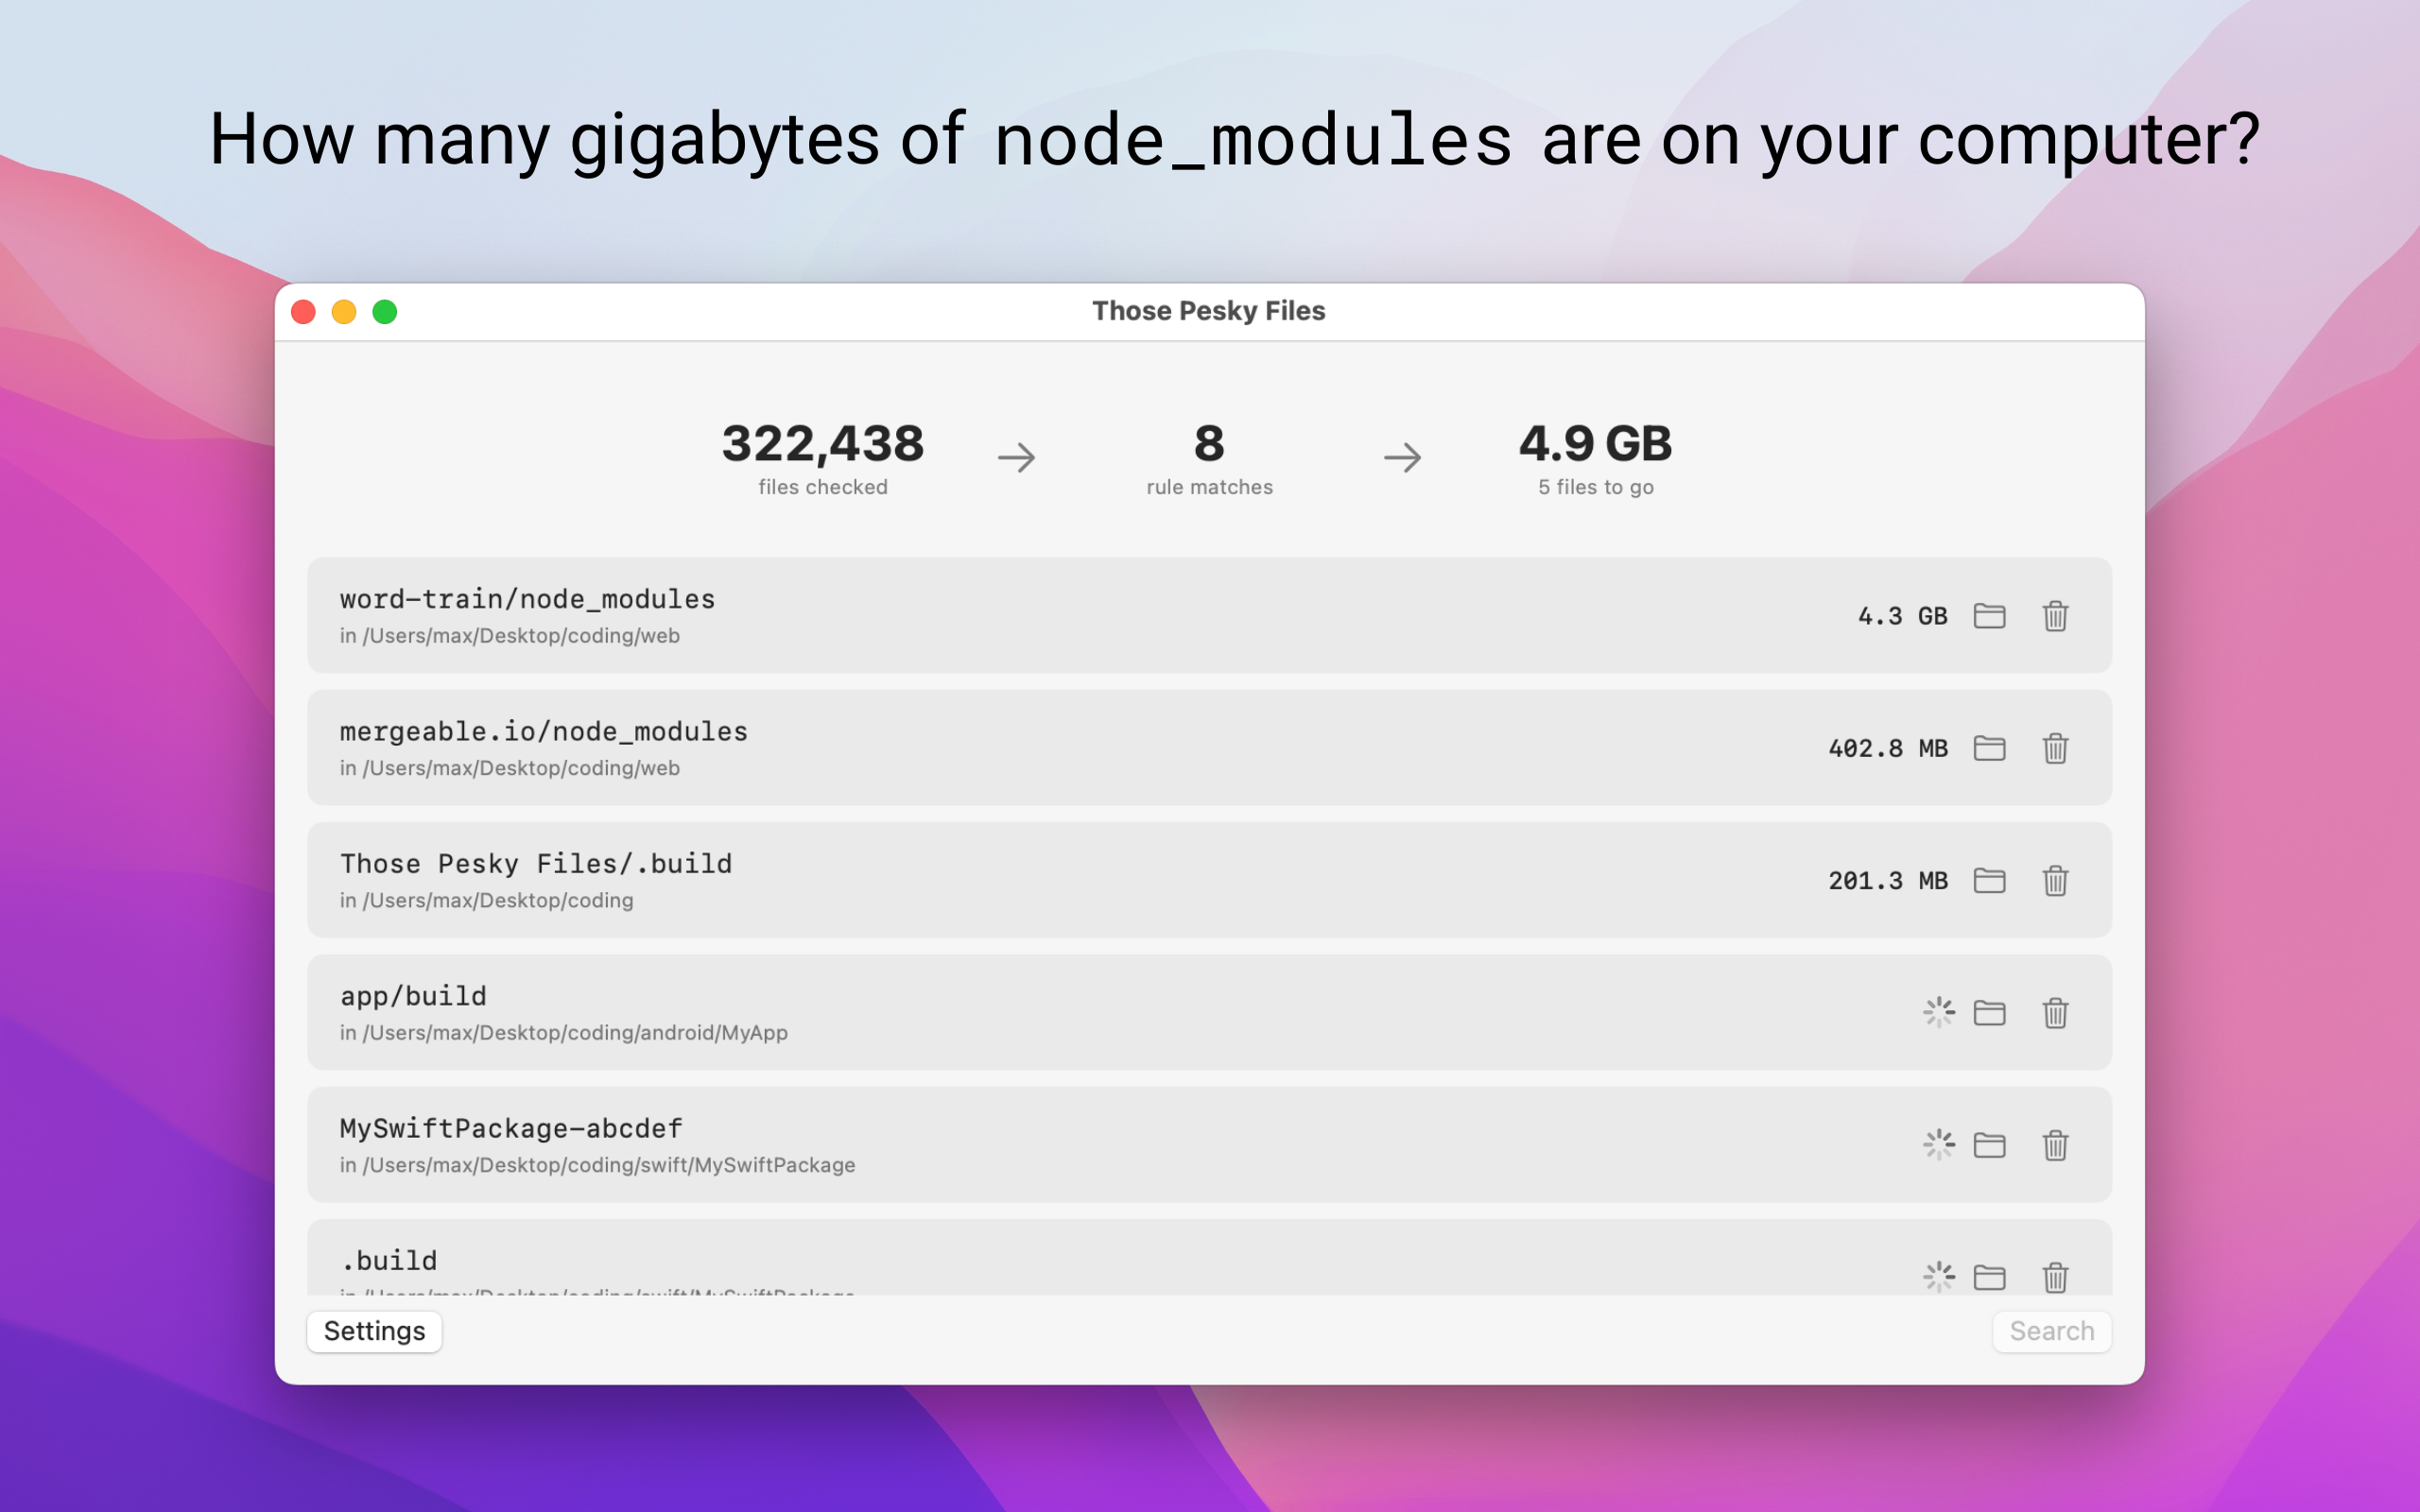Screen dimensions: 2420x1512
Task: Delete MySwiftPackage-abcdef with trash icon
Action: coord(2055,1145)
